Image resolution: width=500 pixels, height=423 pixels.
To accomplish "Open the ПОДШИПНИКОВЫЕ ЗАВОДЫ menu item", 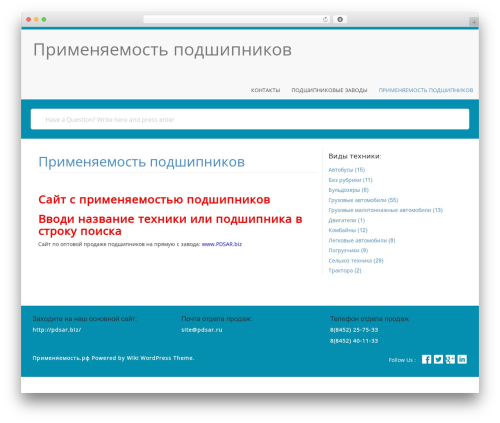I will coord(329,90).
